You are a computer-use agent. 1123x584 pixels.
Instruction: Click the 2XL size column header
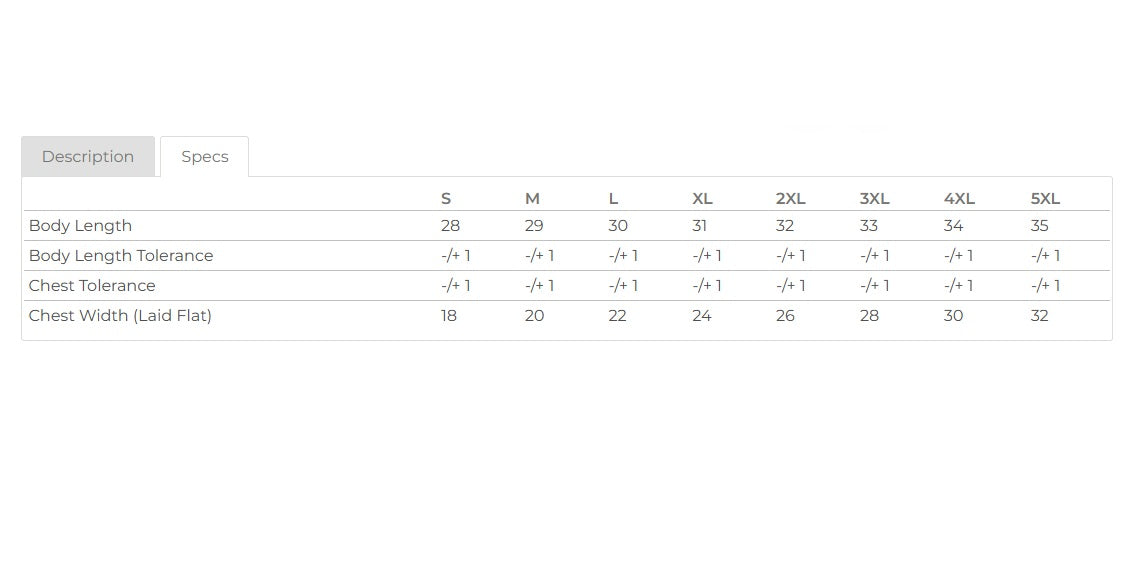[x=791, y=198]
